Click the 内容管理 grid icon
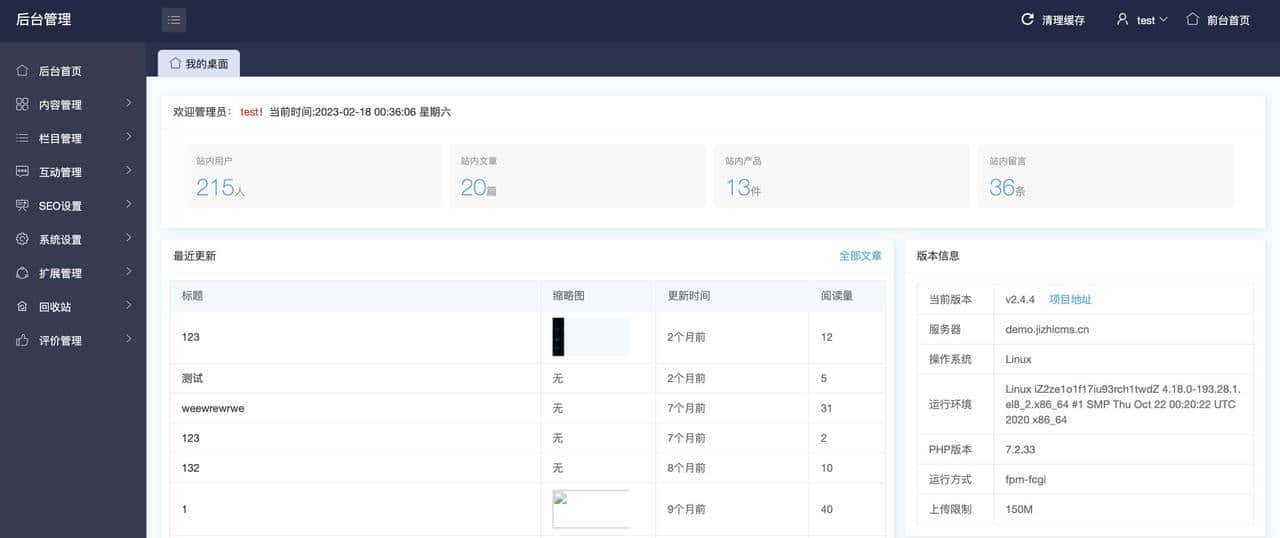 22,104
